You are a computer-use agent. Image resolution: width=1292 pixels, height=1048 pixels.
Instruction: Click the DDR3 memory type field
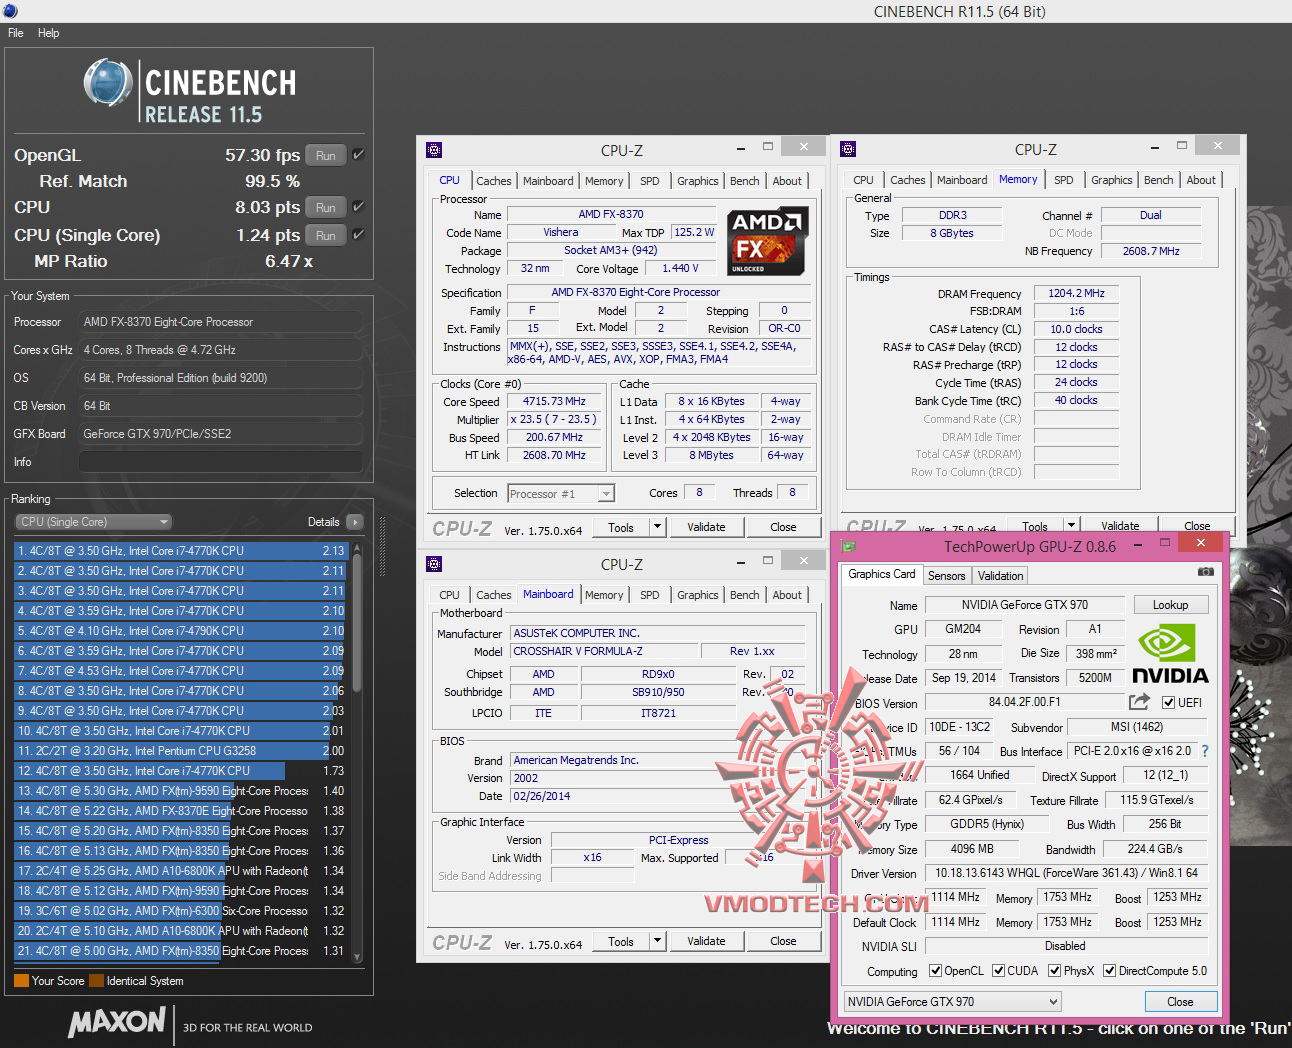(952, 215)
